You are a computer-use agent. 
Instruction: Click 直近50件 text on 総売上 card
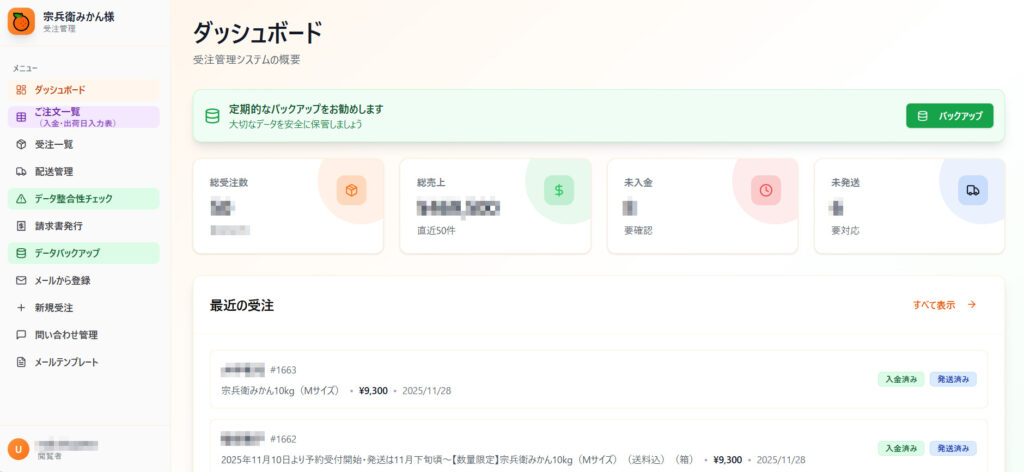[x=436, y=230]
